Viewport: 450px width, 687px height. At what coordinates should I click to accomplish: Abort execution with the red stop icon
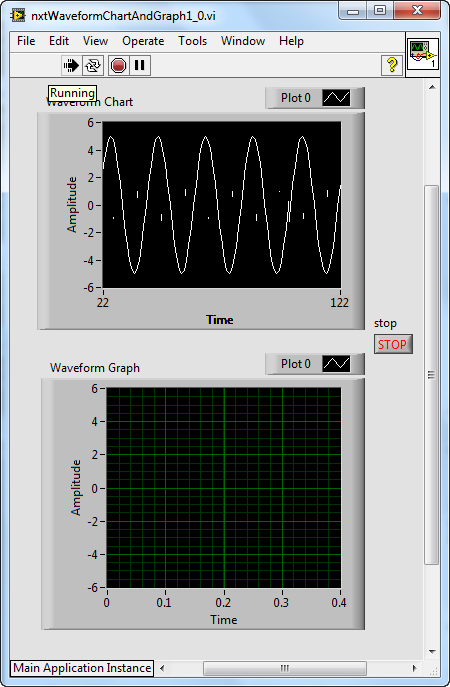coord(118,65)
